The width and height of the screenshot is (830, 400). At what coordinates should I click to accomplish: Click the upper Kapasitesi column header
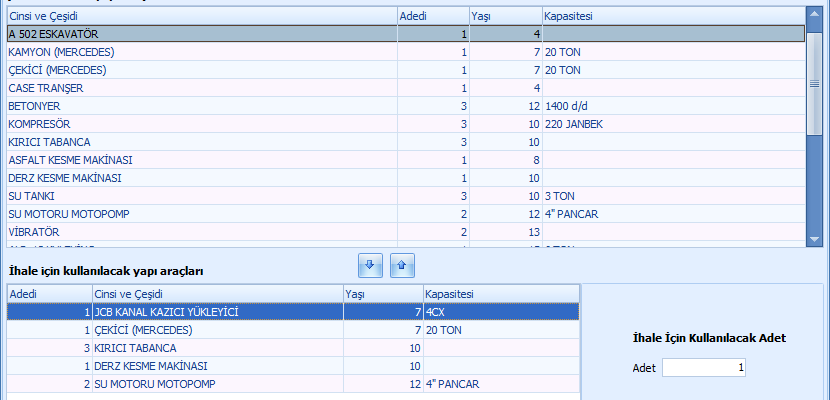point(670,16)
